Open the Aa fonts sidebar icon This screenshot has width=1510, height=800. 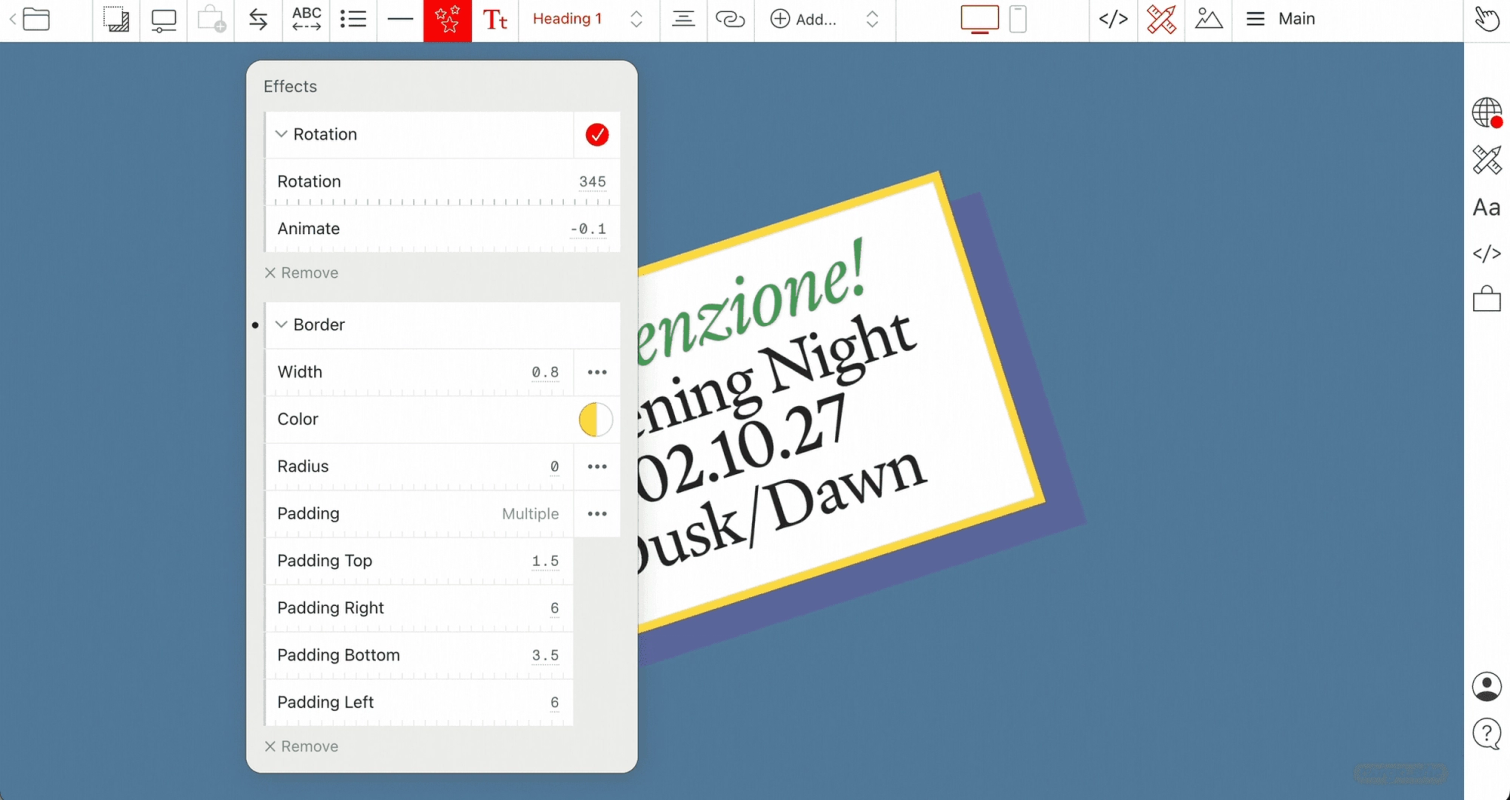[1487, 207]
